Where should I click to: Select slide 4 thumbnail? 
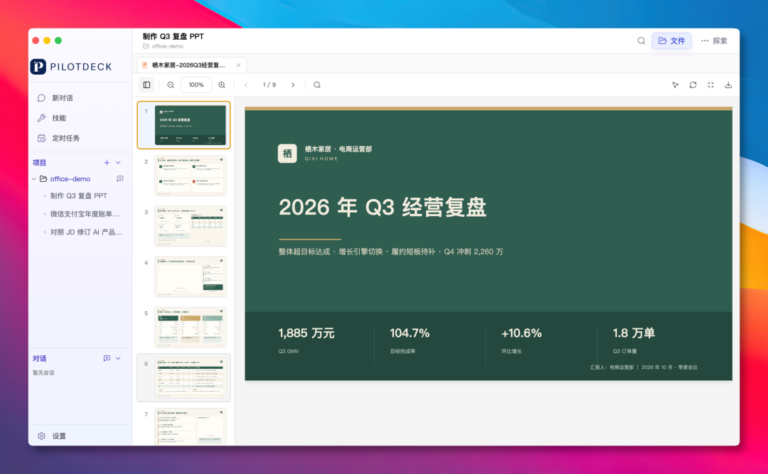coord(191,277)
